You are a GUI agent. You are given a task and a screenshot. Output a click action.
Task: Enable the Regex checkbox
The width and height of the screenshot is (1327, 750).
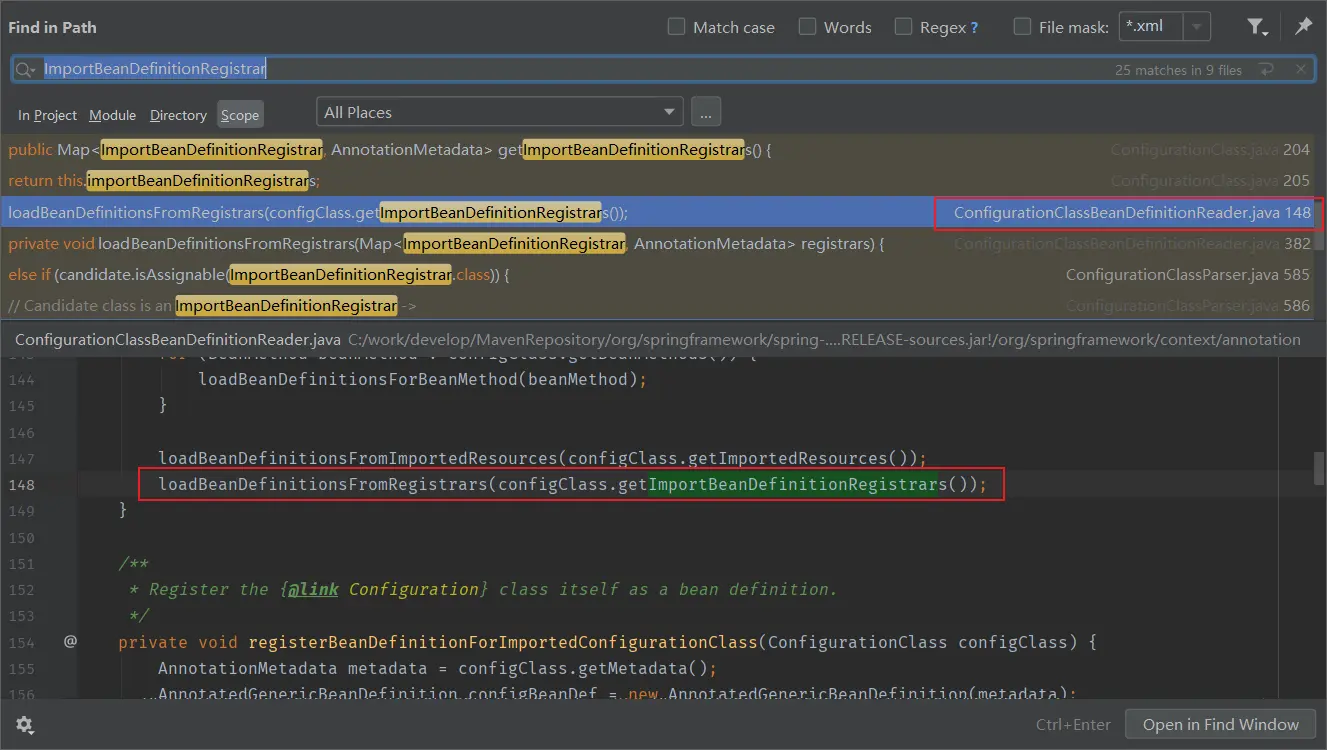(x=903, y=27)
